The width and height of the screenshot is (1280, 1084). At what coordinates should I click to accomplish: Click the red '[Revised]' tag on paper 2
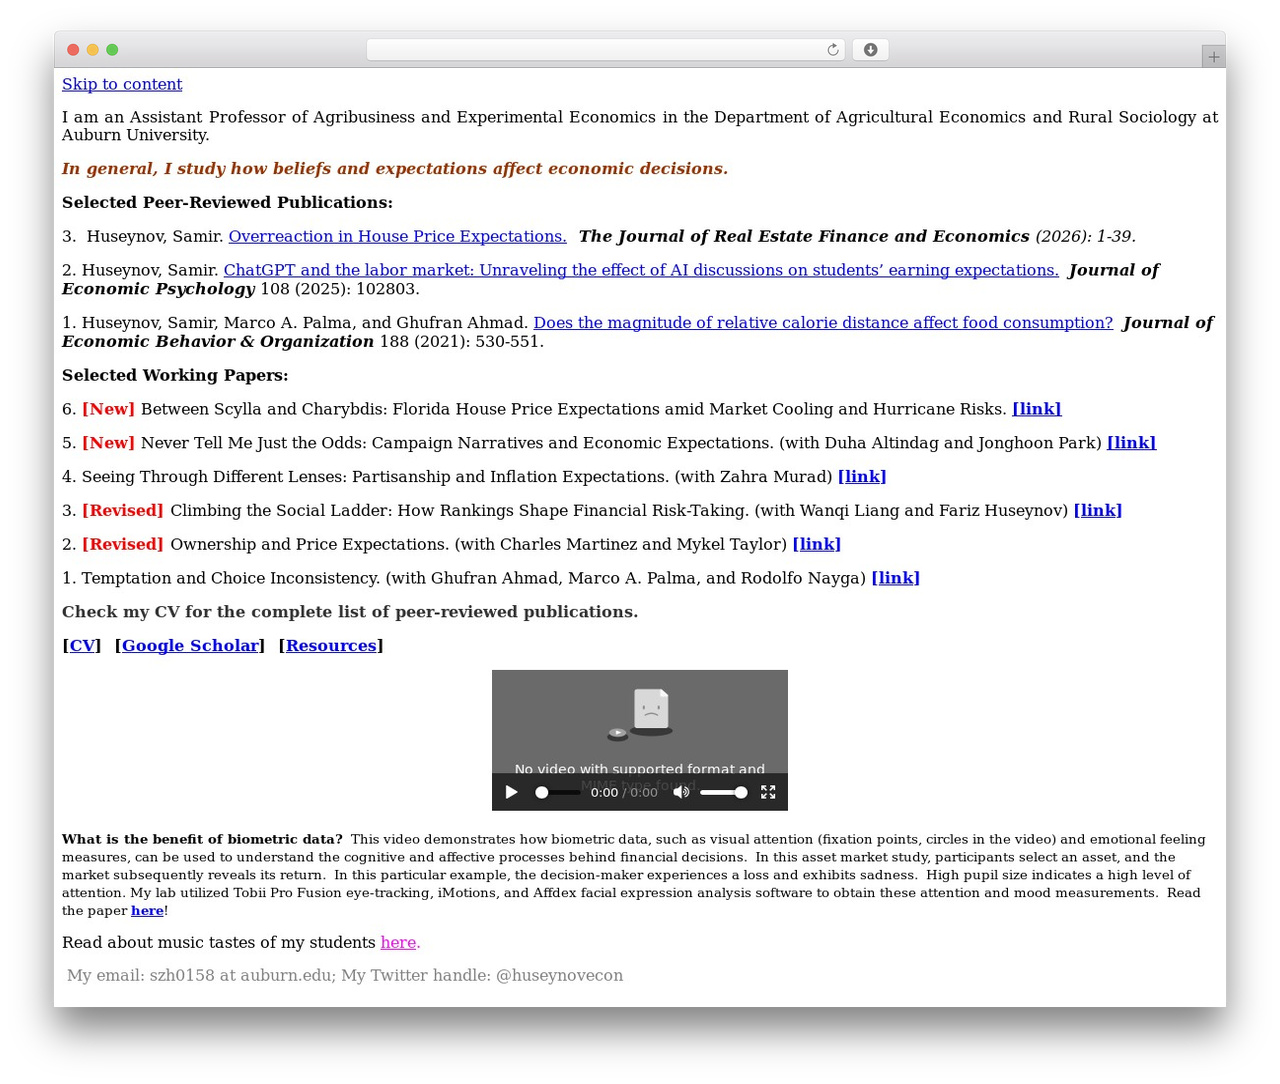pos(122,545)
